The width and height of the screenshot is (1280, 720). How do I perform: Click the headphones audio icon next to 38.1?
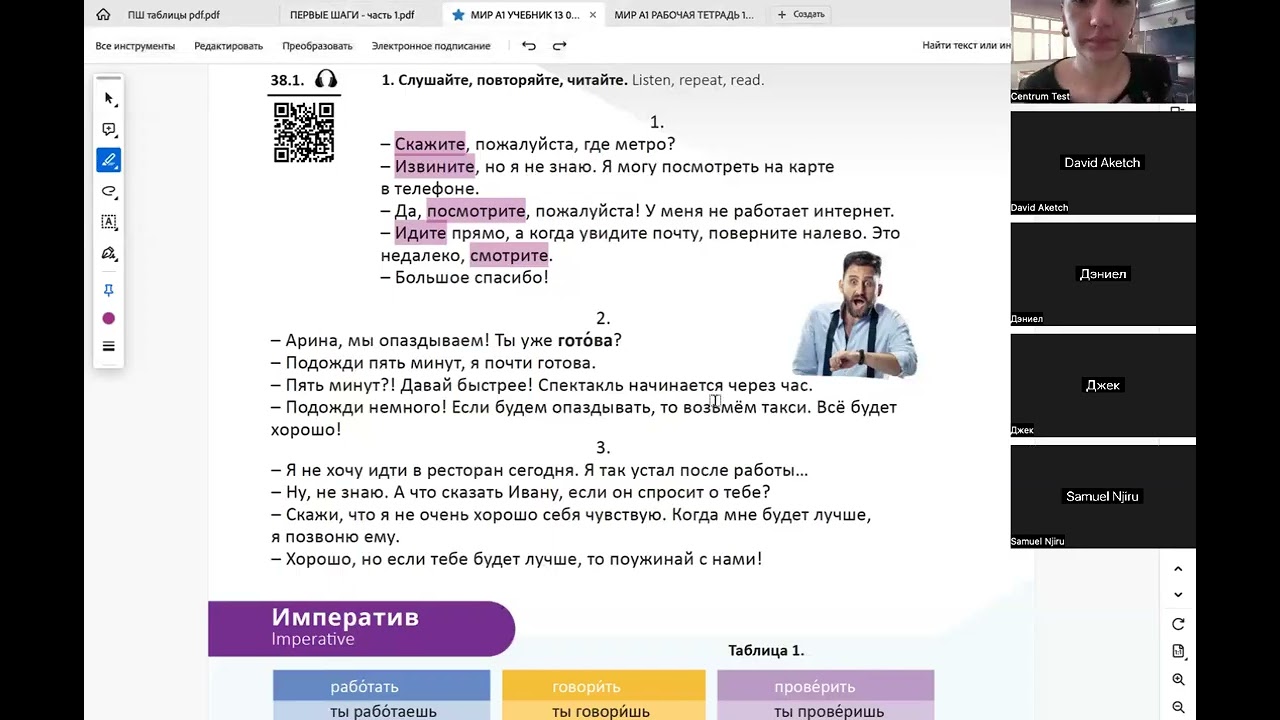[326, 80]
